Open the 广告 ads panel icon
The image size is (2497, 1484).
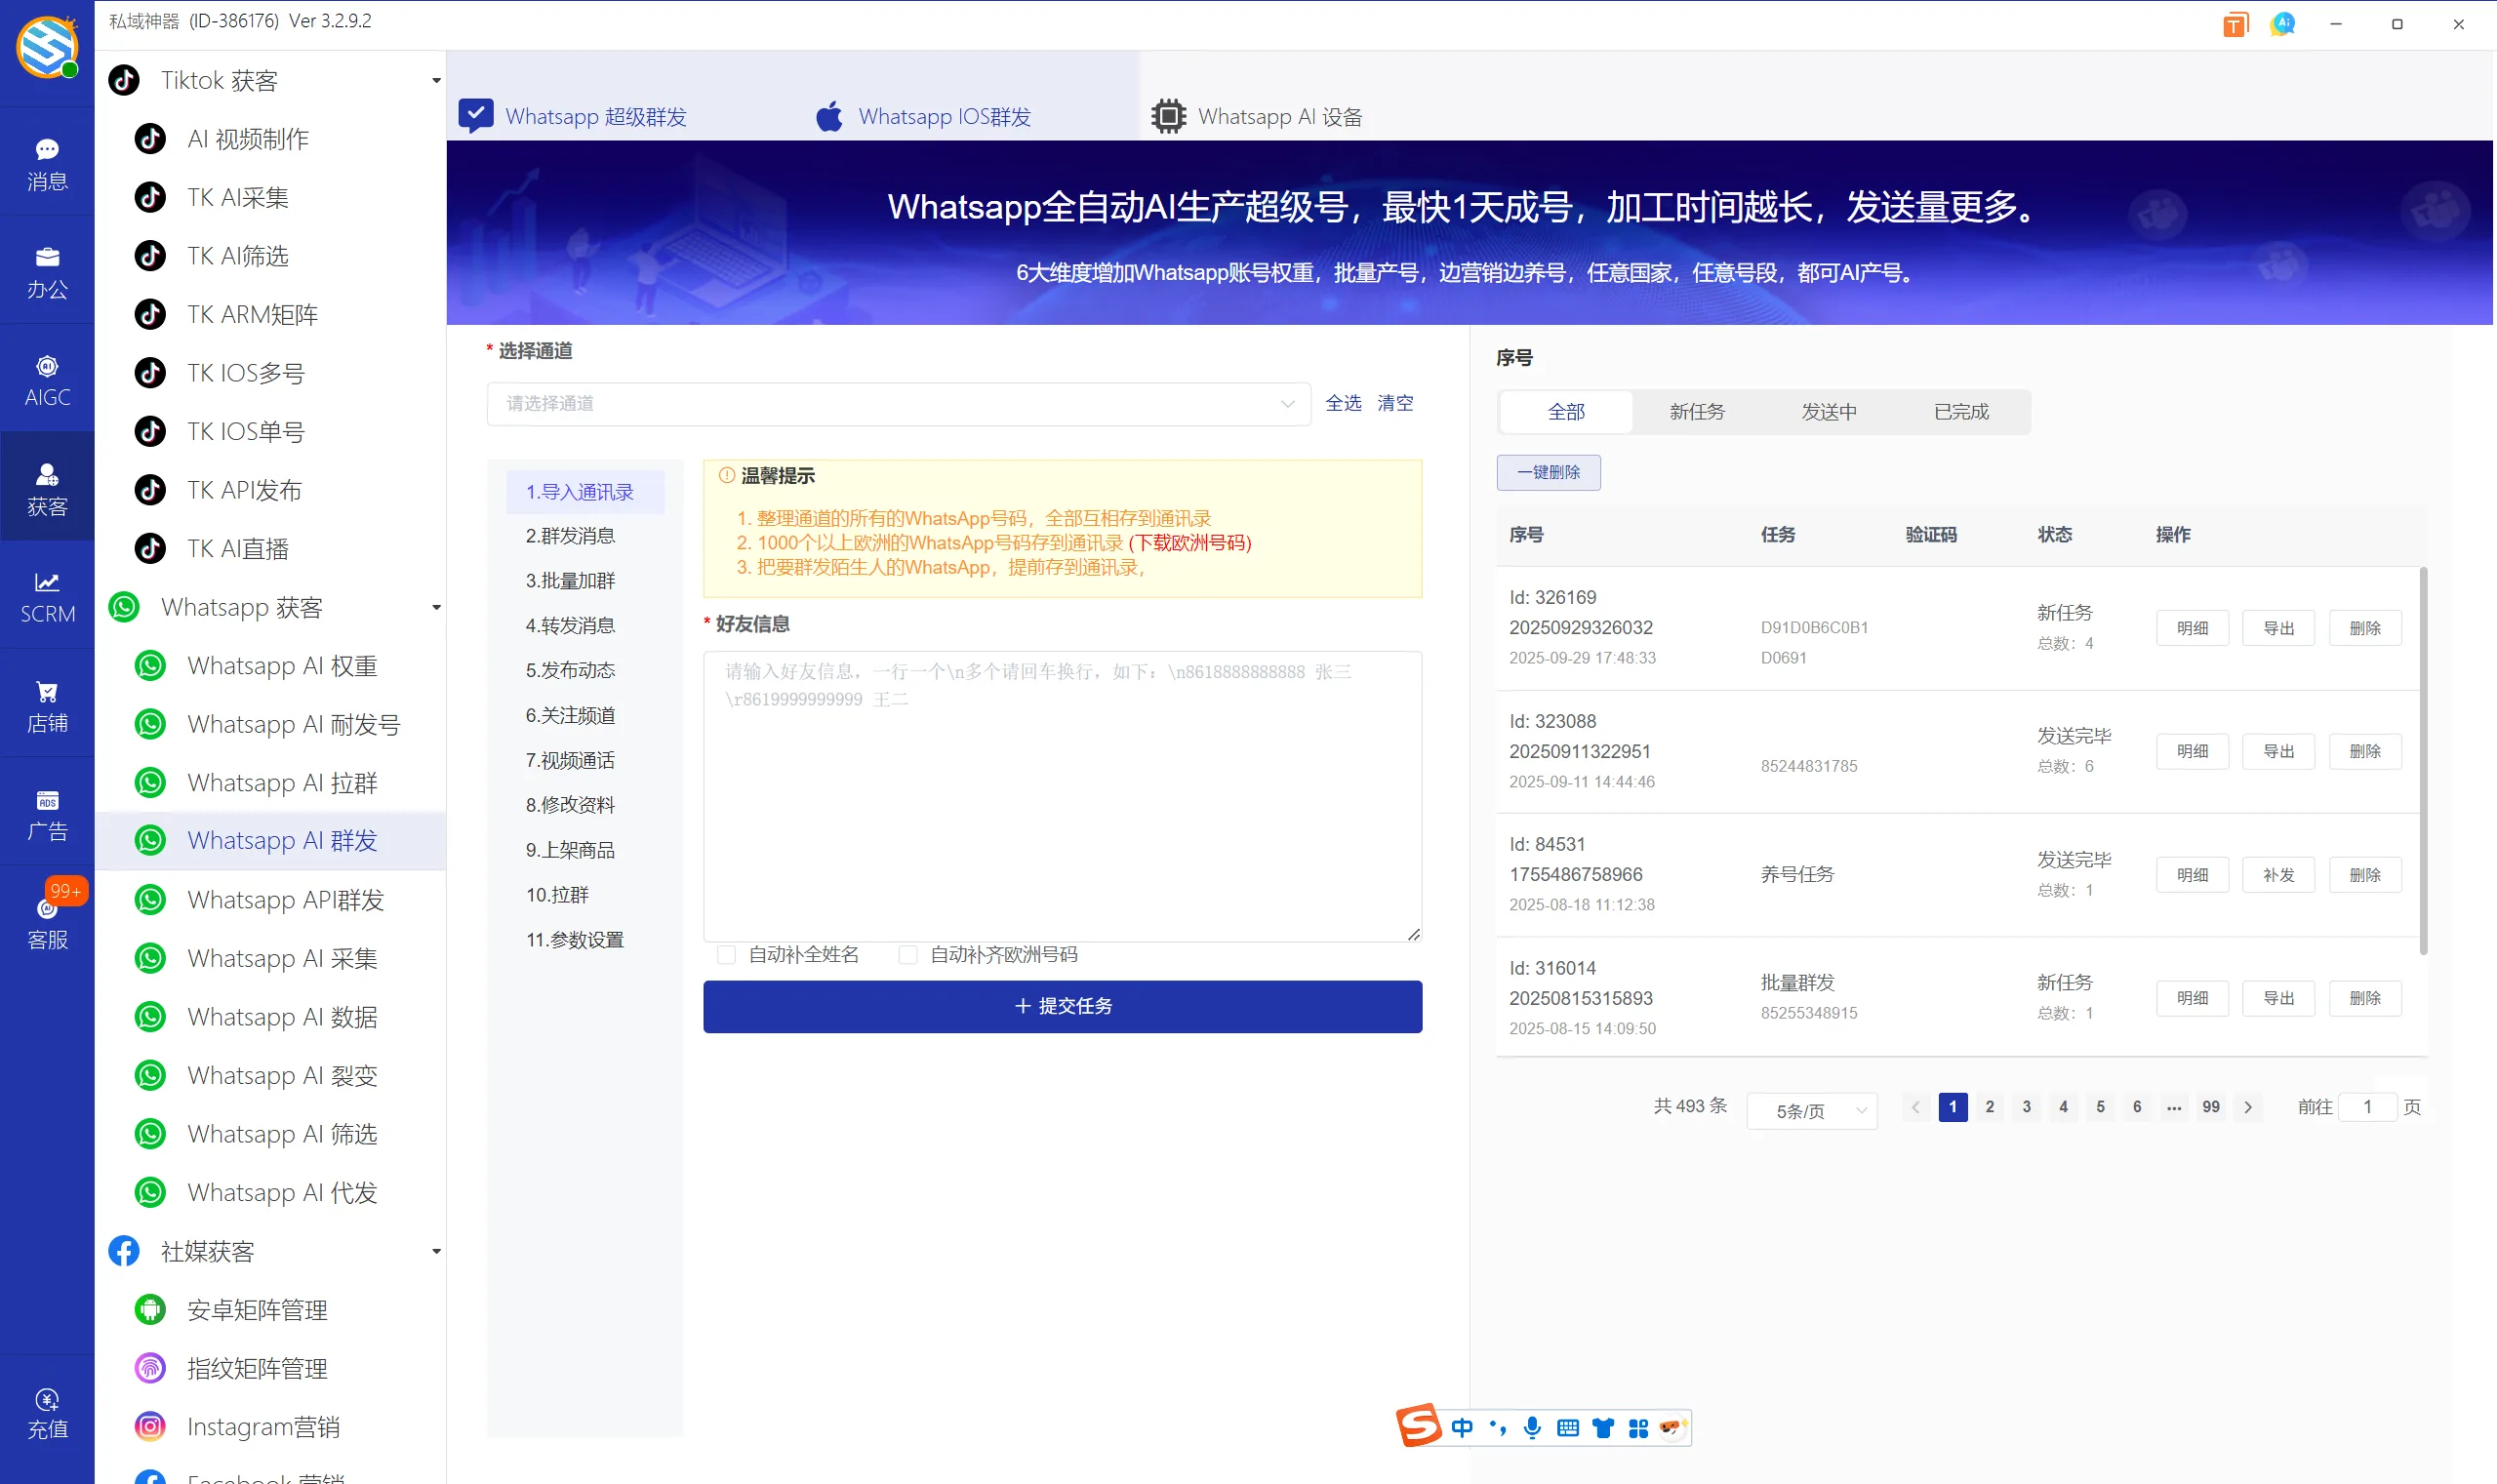point(47,812)
